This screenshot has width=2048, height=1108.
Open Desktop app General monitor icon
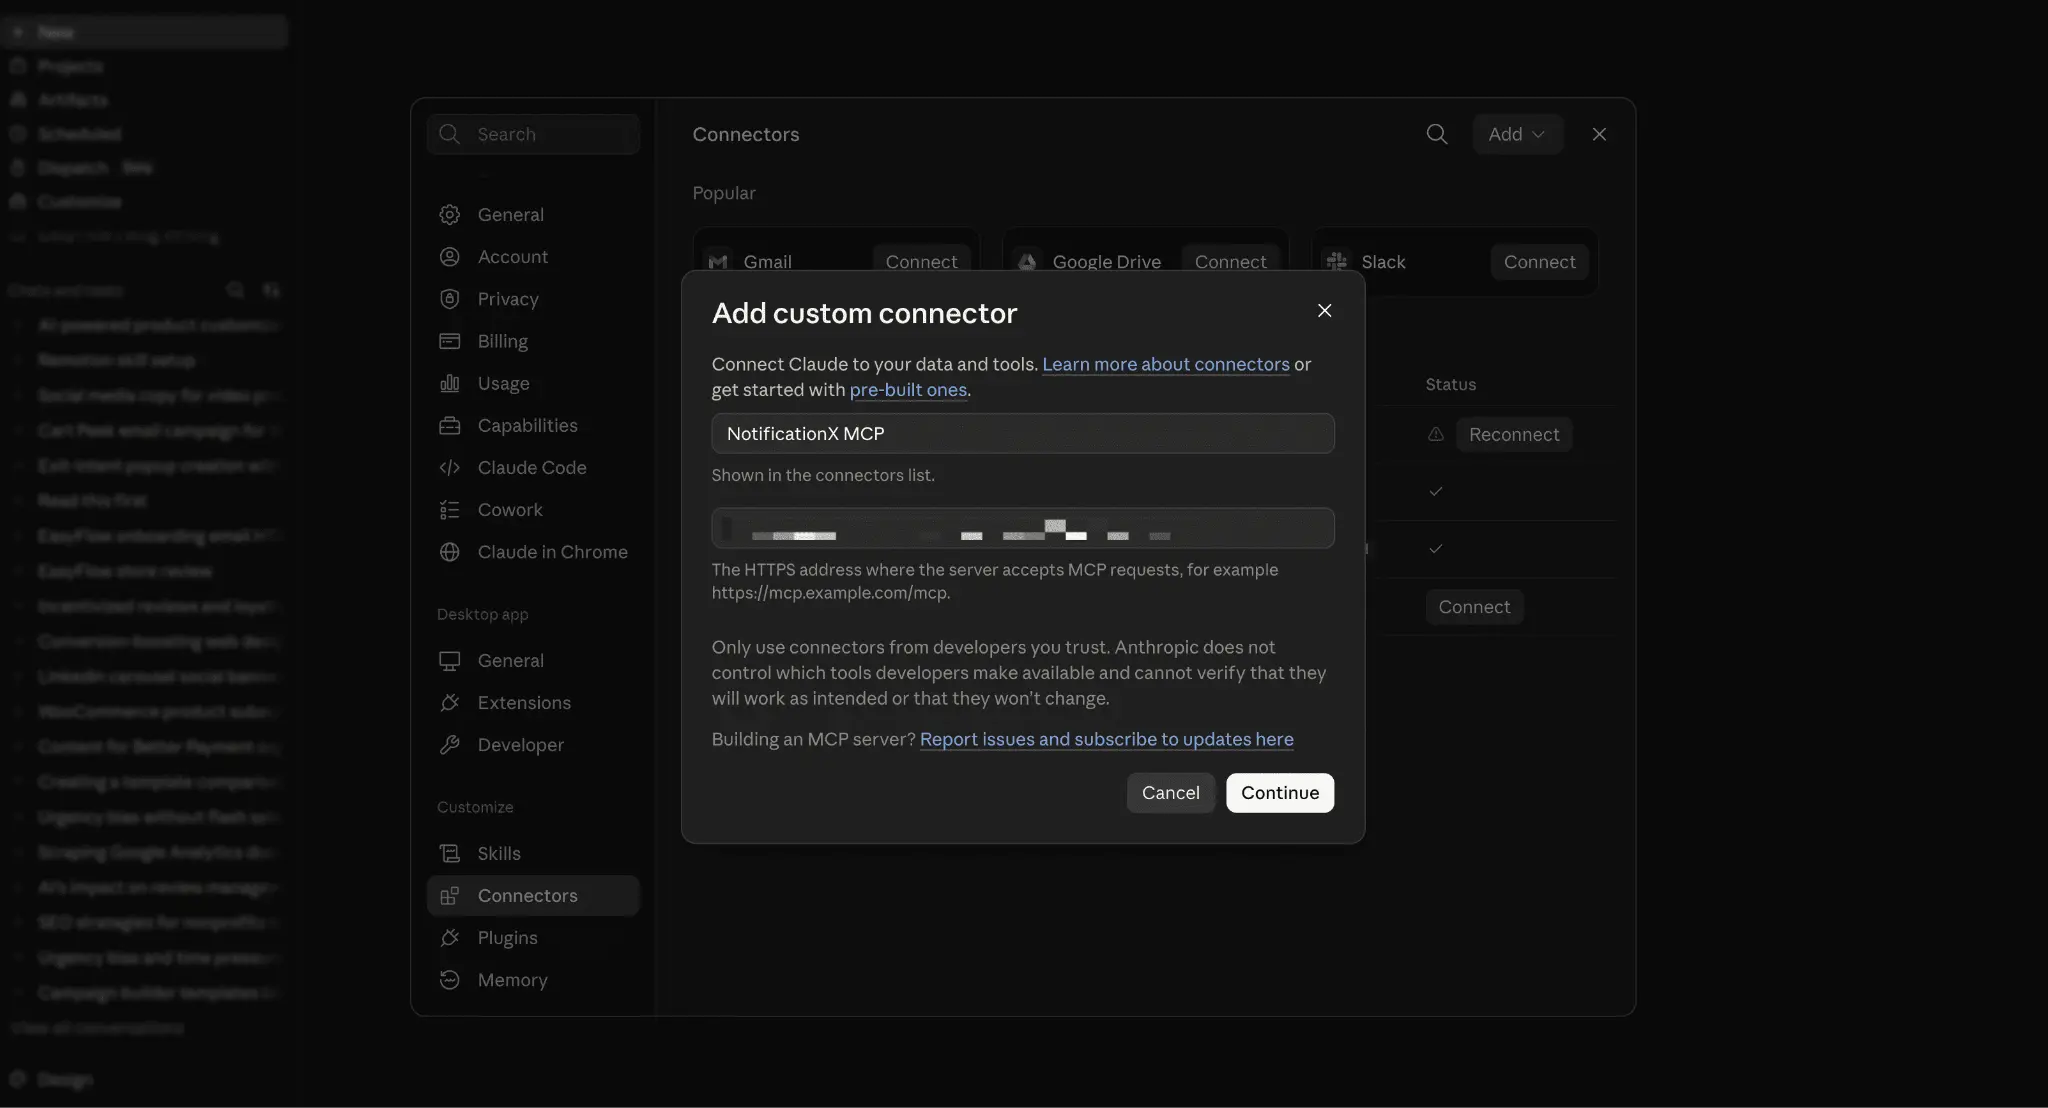pos(450,661)
